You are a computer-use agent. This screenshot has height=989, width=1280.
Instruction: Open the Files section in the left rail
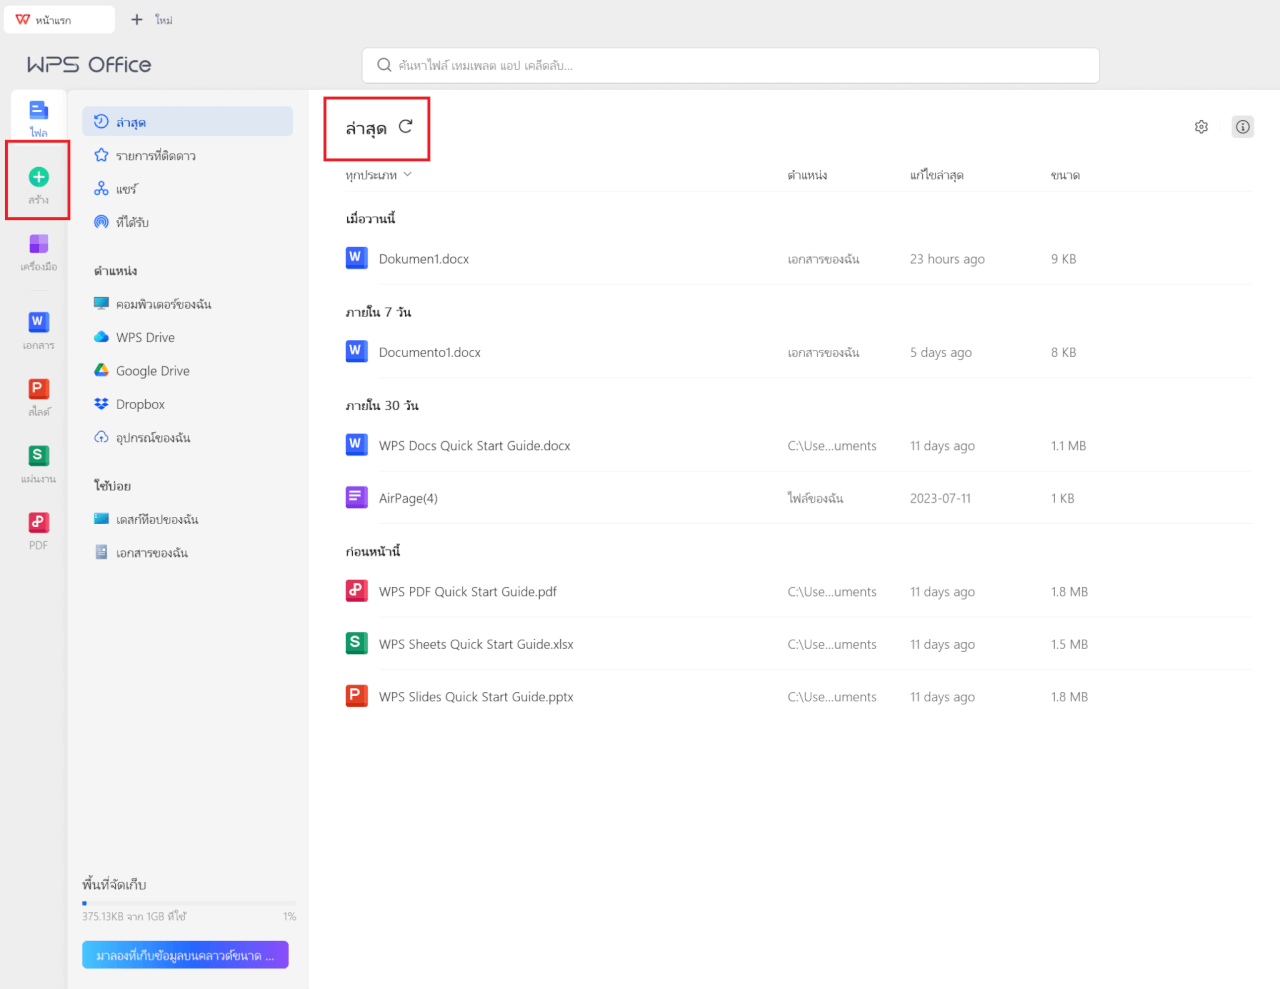point(38,116)
